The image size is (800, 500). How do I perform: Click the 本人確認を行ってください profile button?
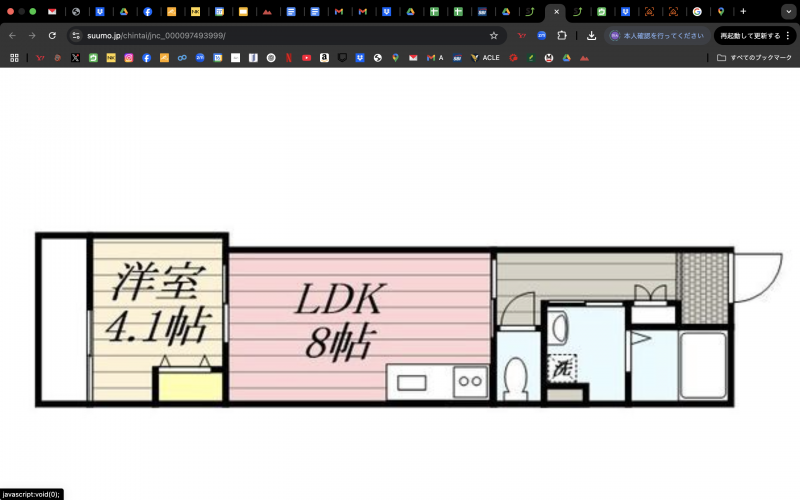click(x=650, y=35)
